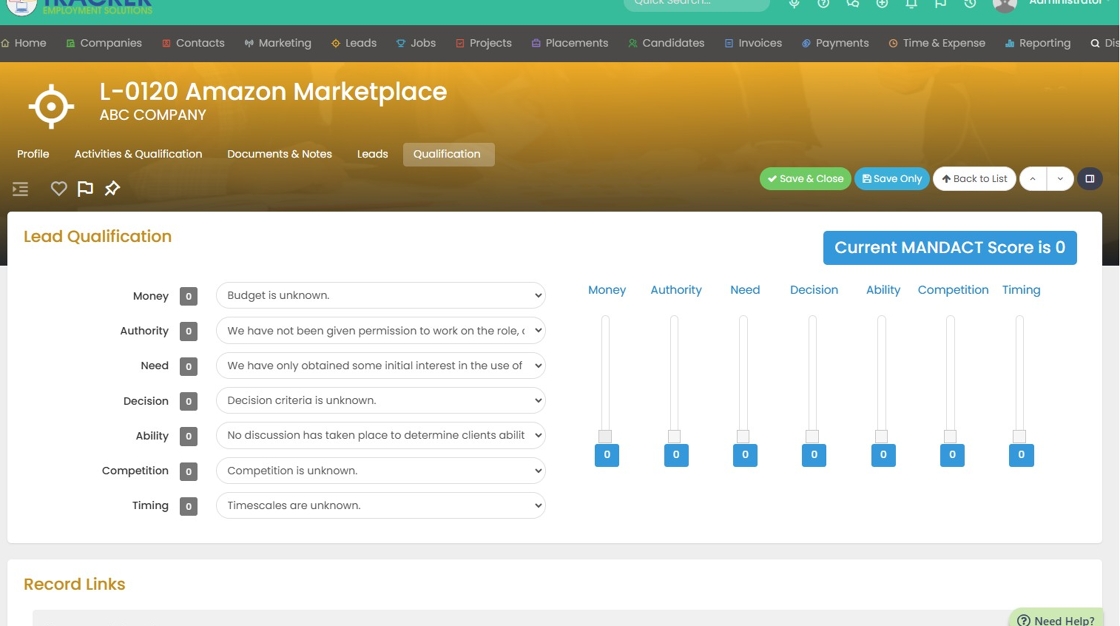The width and height of the screenshot is (1120, 626).
Task: Toggle the side panel layout icon
Action: 1089,179
